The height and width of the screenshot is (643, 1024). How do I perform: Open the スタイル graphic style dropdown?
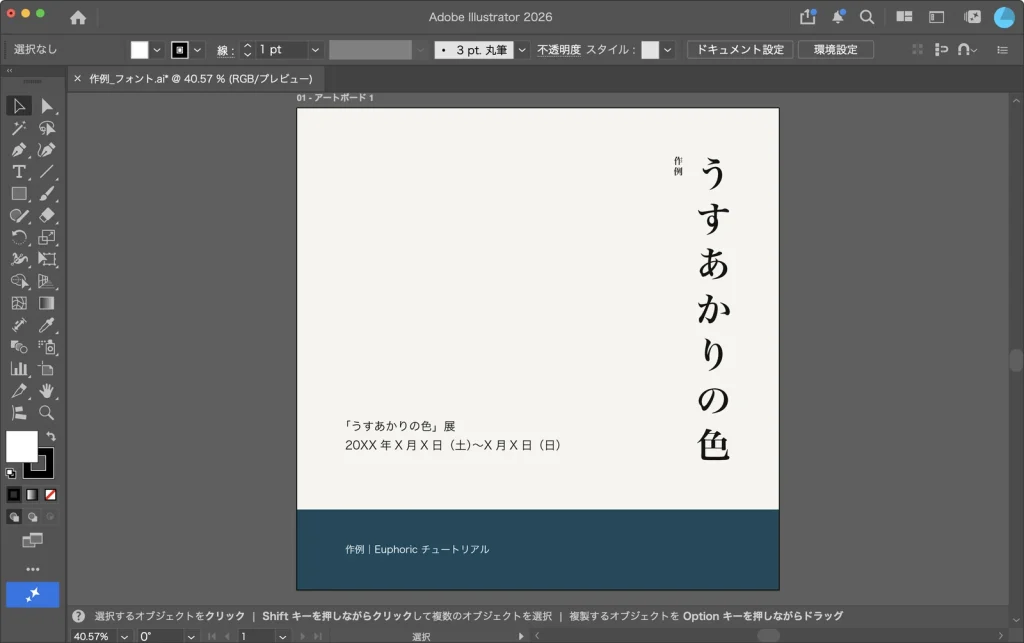(x=667, y=50)
